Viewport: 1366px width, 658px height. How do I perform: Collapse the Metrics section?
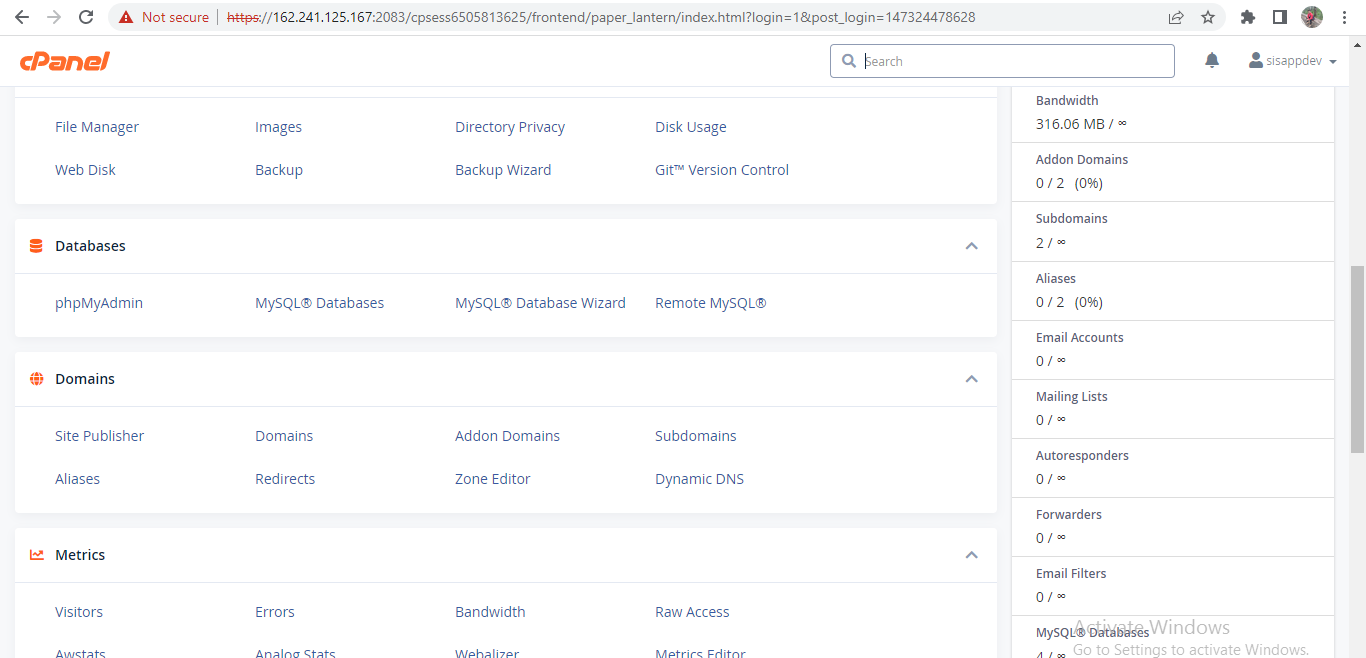click(971, 555)
